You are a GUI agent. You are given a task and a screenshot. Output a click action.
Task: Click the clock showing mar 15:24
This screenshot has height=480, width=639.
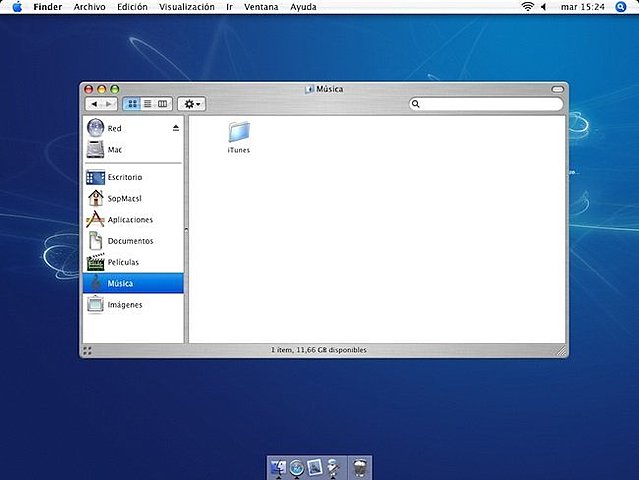pyautogui.click(x=582, y=7)
